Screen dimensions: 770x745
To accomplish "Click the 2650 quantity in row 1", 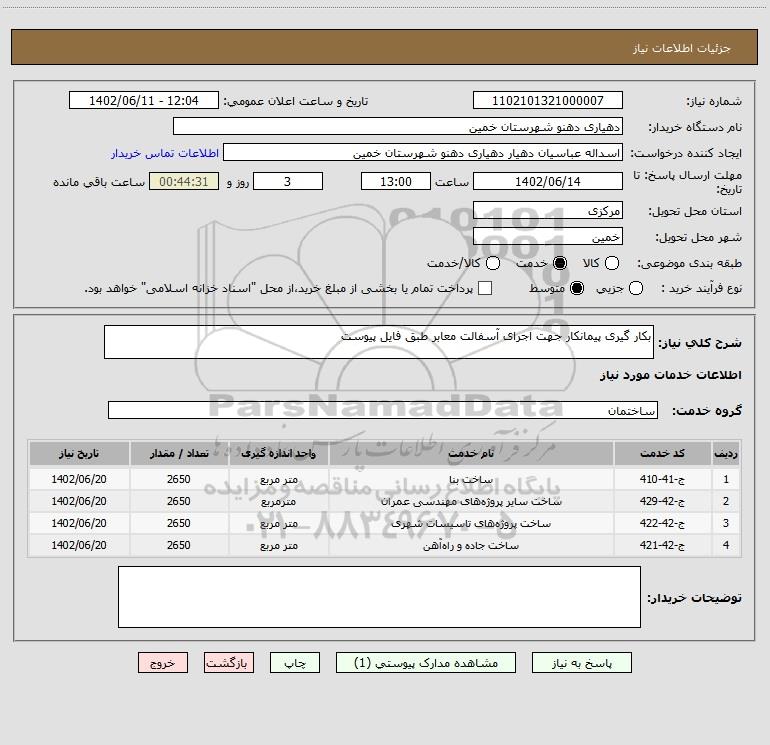I will pyautogui.click(x=178, y=479).
